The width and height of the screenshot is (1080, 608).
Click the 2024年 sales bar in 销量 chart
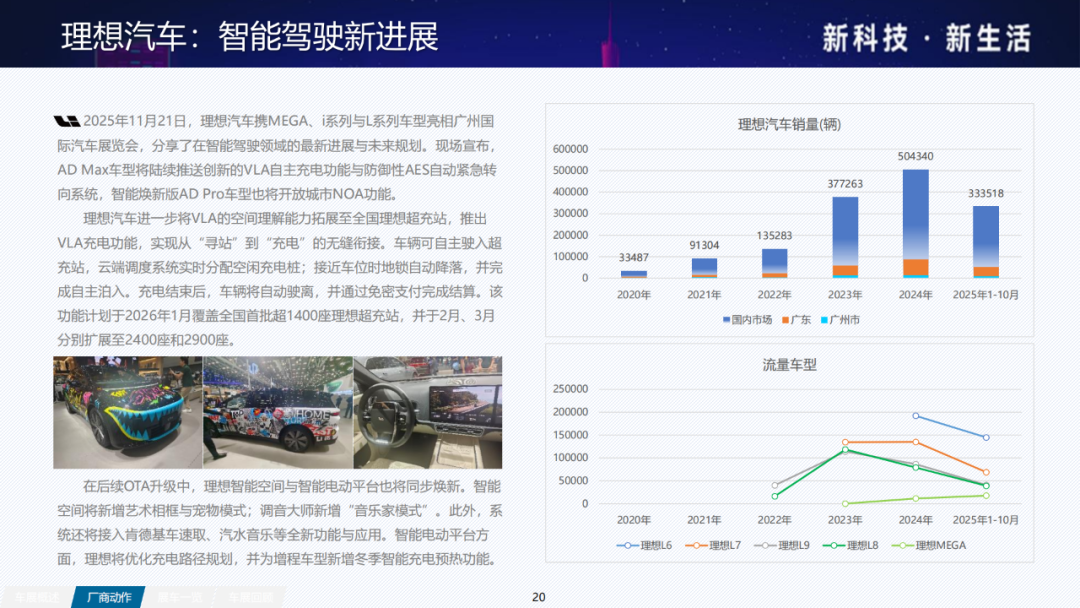[x=915, y=224]
